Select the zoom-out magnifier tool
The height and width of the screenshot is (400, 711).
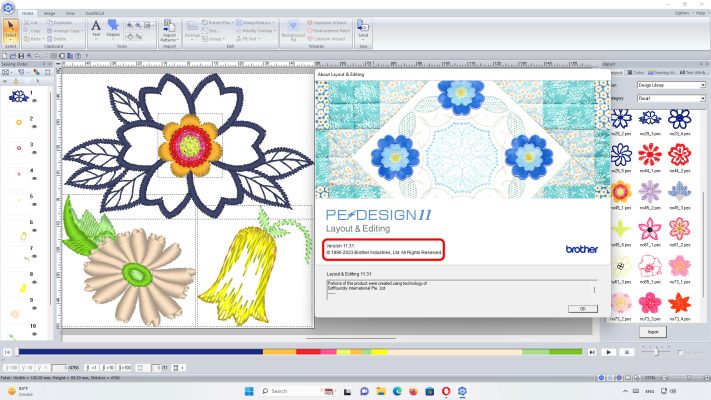[x=138, y=25]
